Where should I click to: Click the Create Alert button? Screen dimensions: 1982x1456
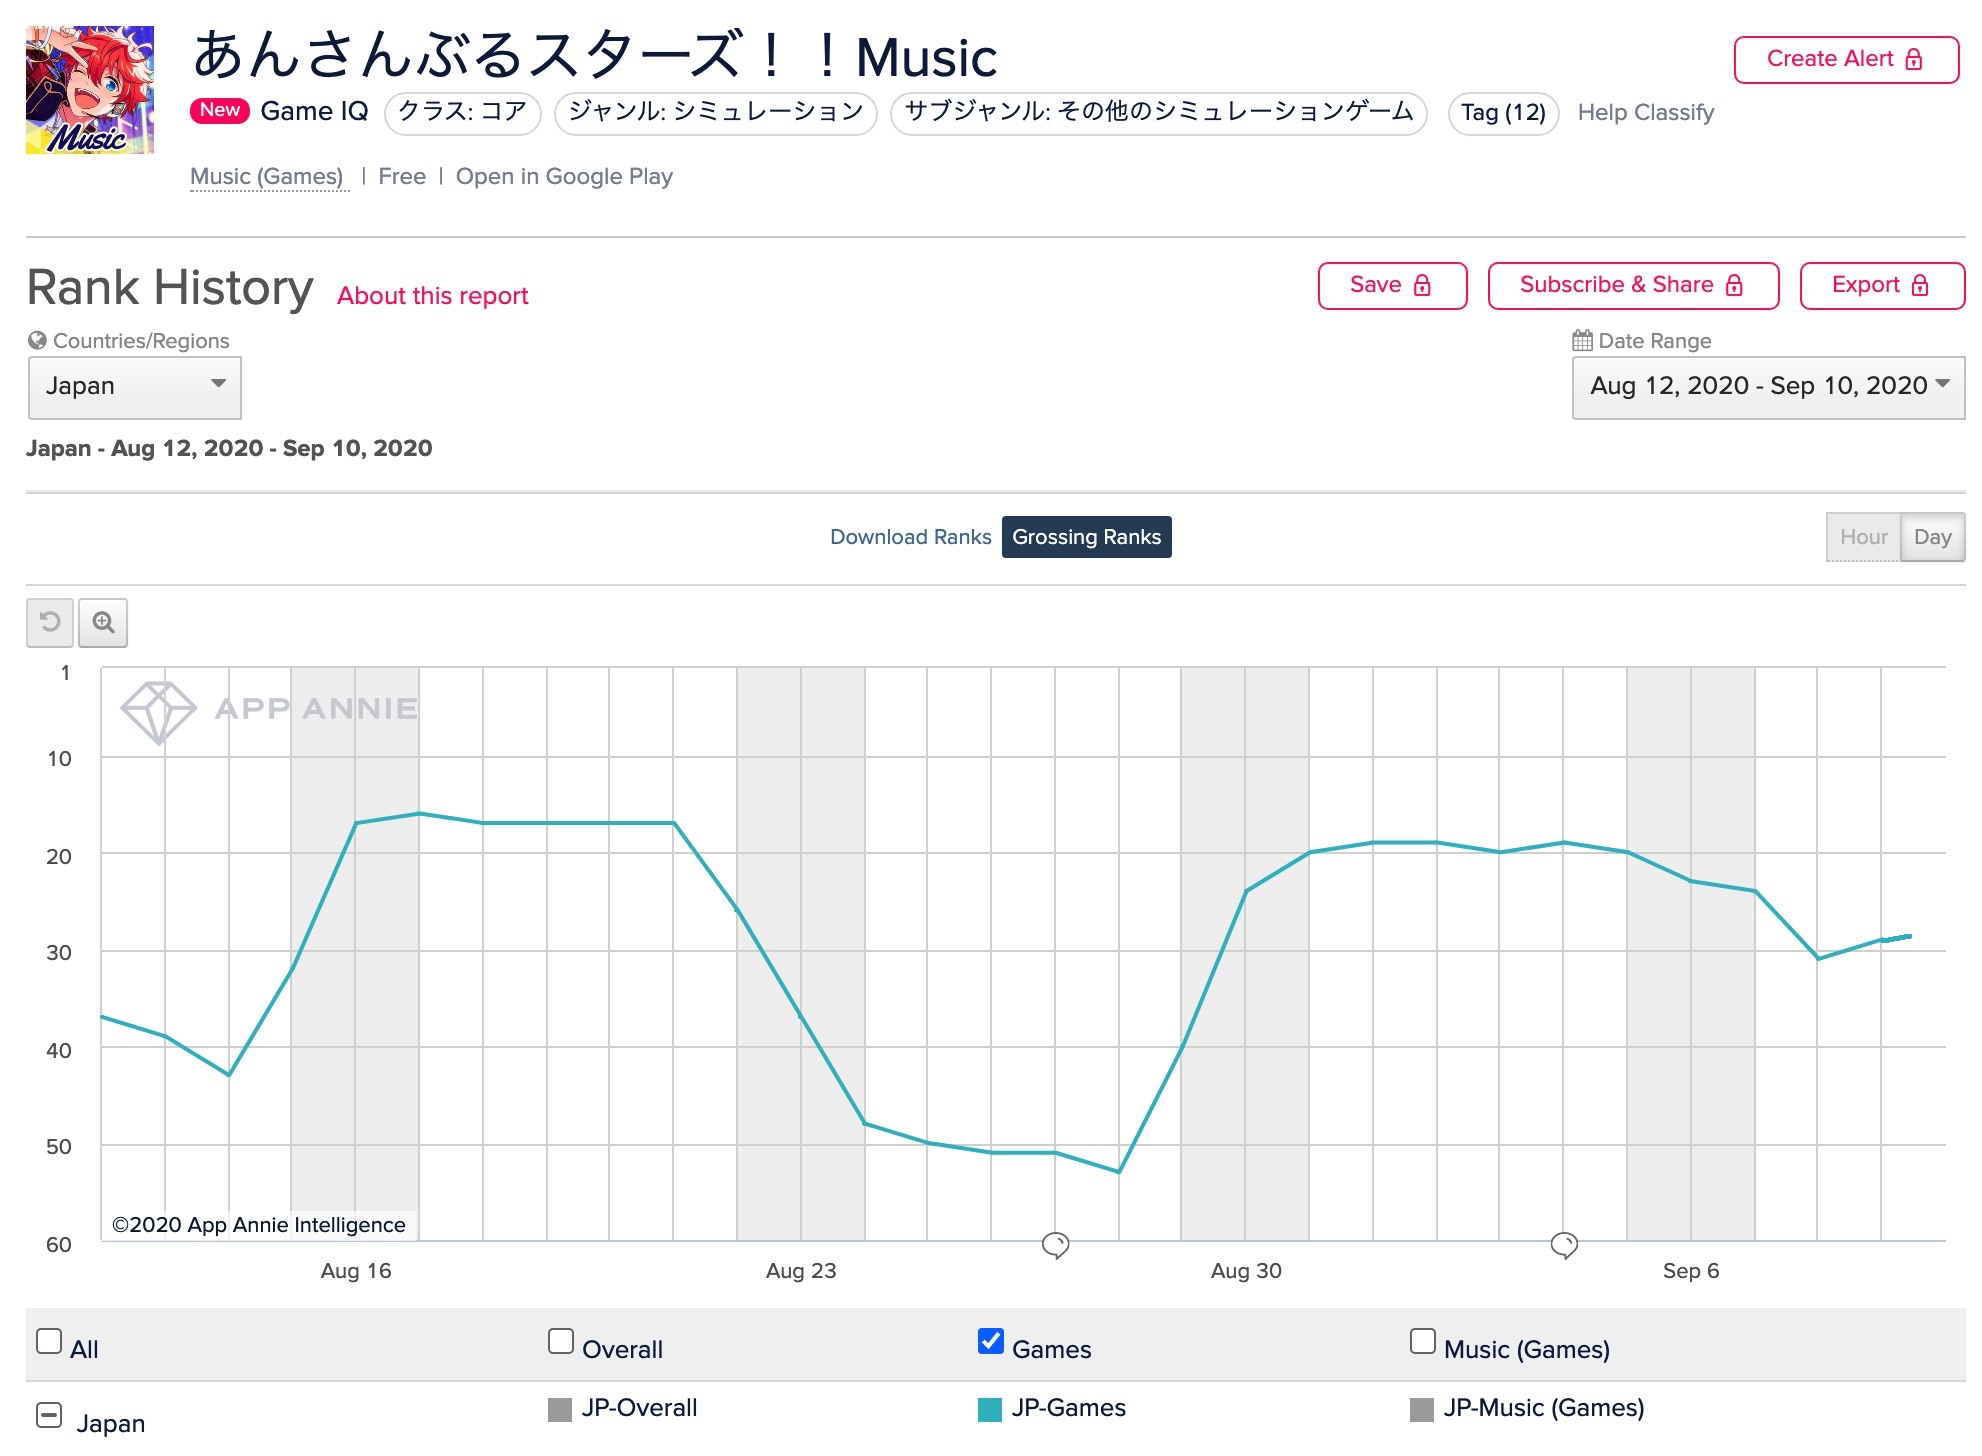tap(1846, 59)
